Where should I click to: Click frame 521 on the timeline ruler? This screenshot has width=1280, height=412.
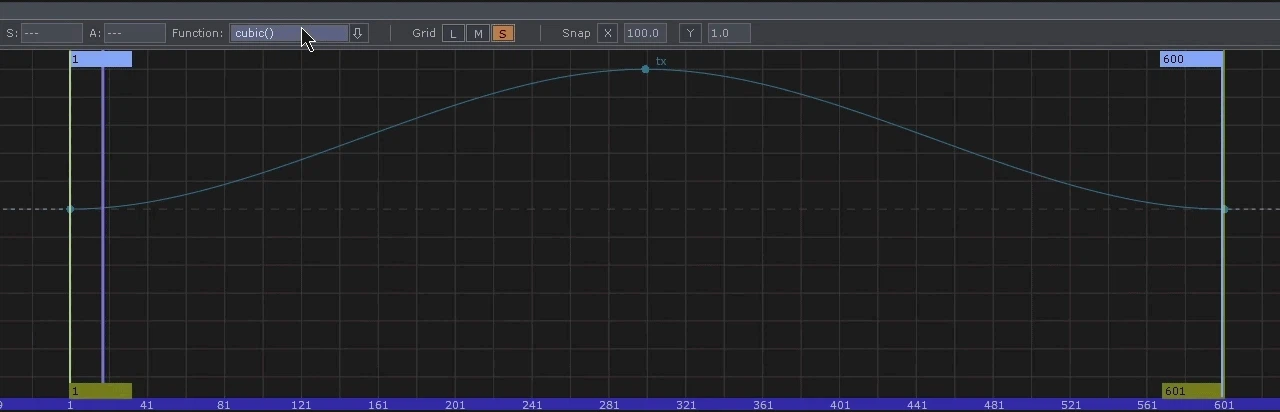pos(1071,405)
